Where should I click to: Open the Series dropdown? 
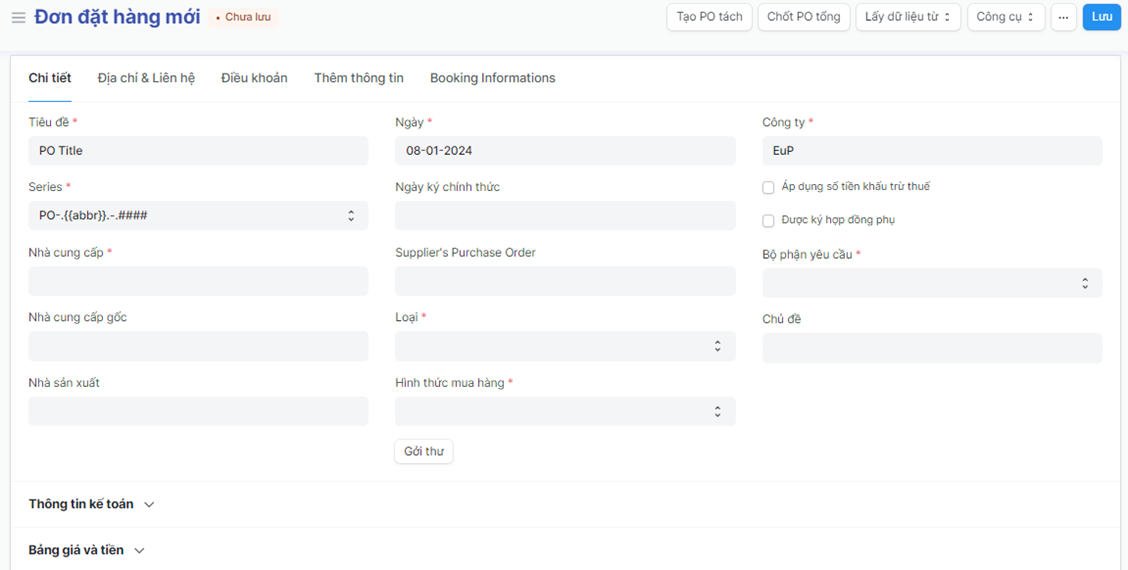[x=198, y=216]
